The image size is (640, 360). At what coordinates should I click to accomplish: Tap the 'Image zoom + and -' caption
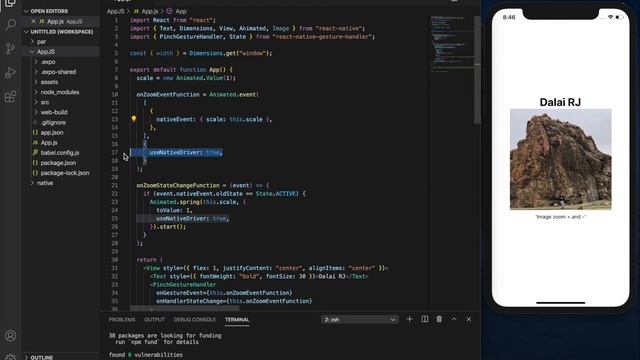560,217
